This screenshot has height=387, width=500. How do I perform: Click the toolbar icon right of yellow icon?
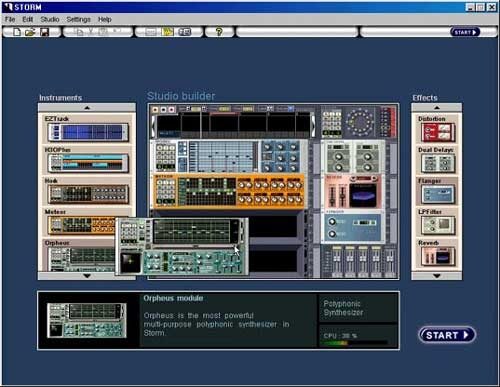click(185, 32)
